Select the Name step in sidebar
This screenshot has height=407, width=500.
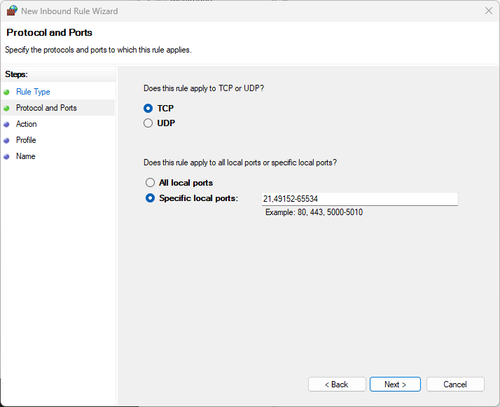[26, 156]
